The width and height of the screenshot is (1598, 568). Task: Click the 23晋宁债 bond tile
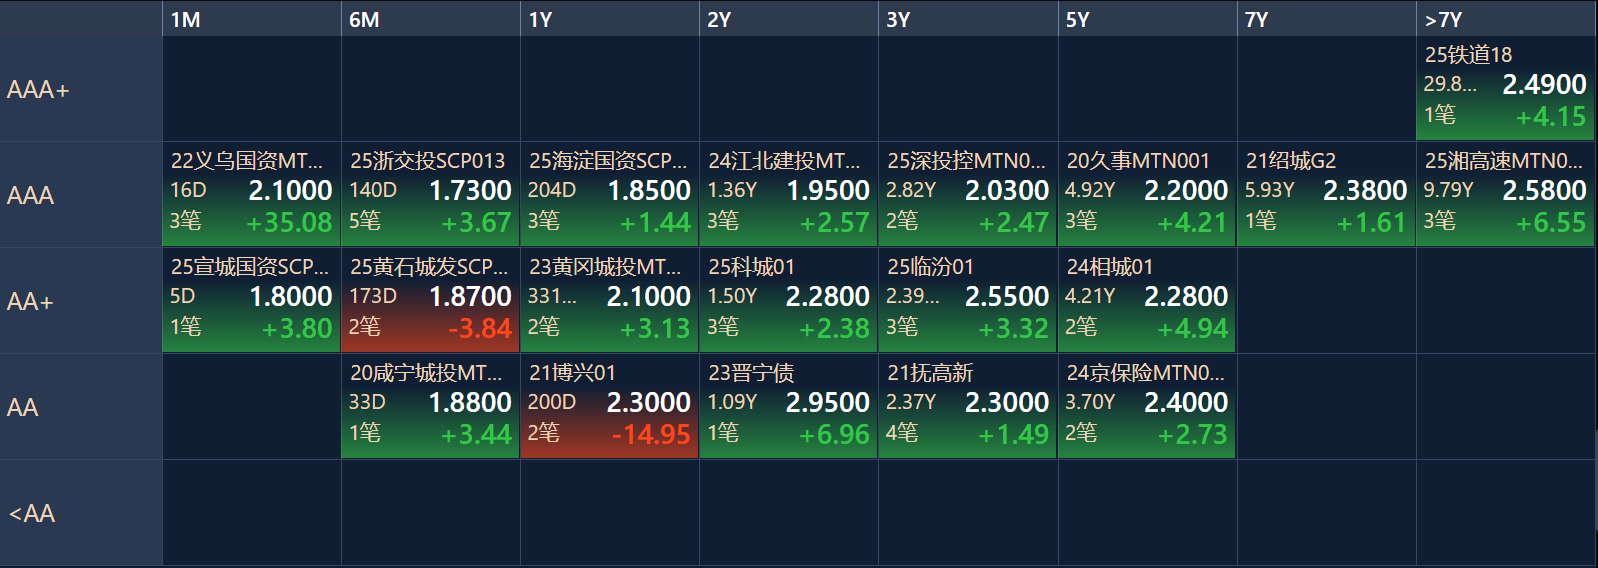tap(788, 406)
